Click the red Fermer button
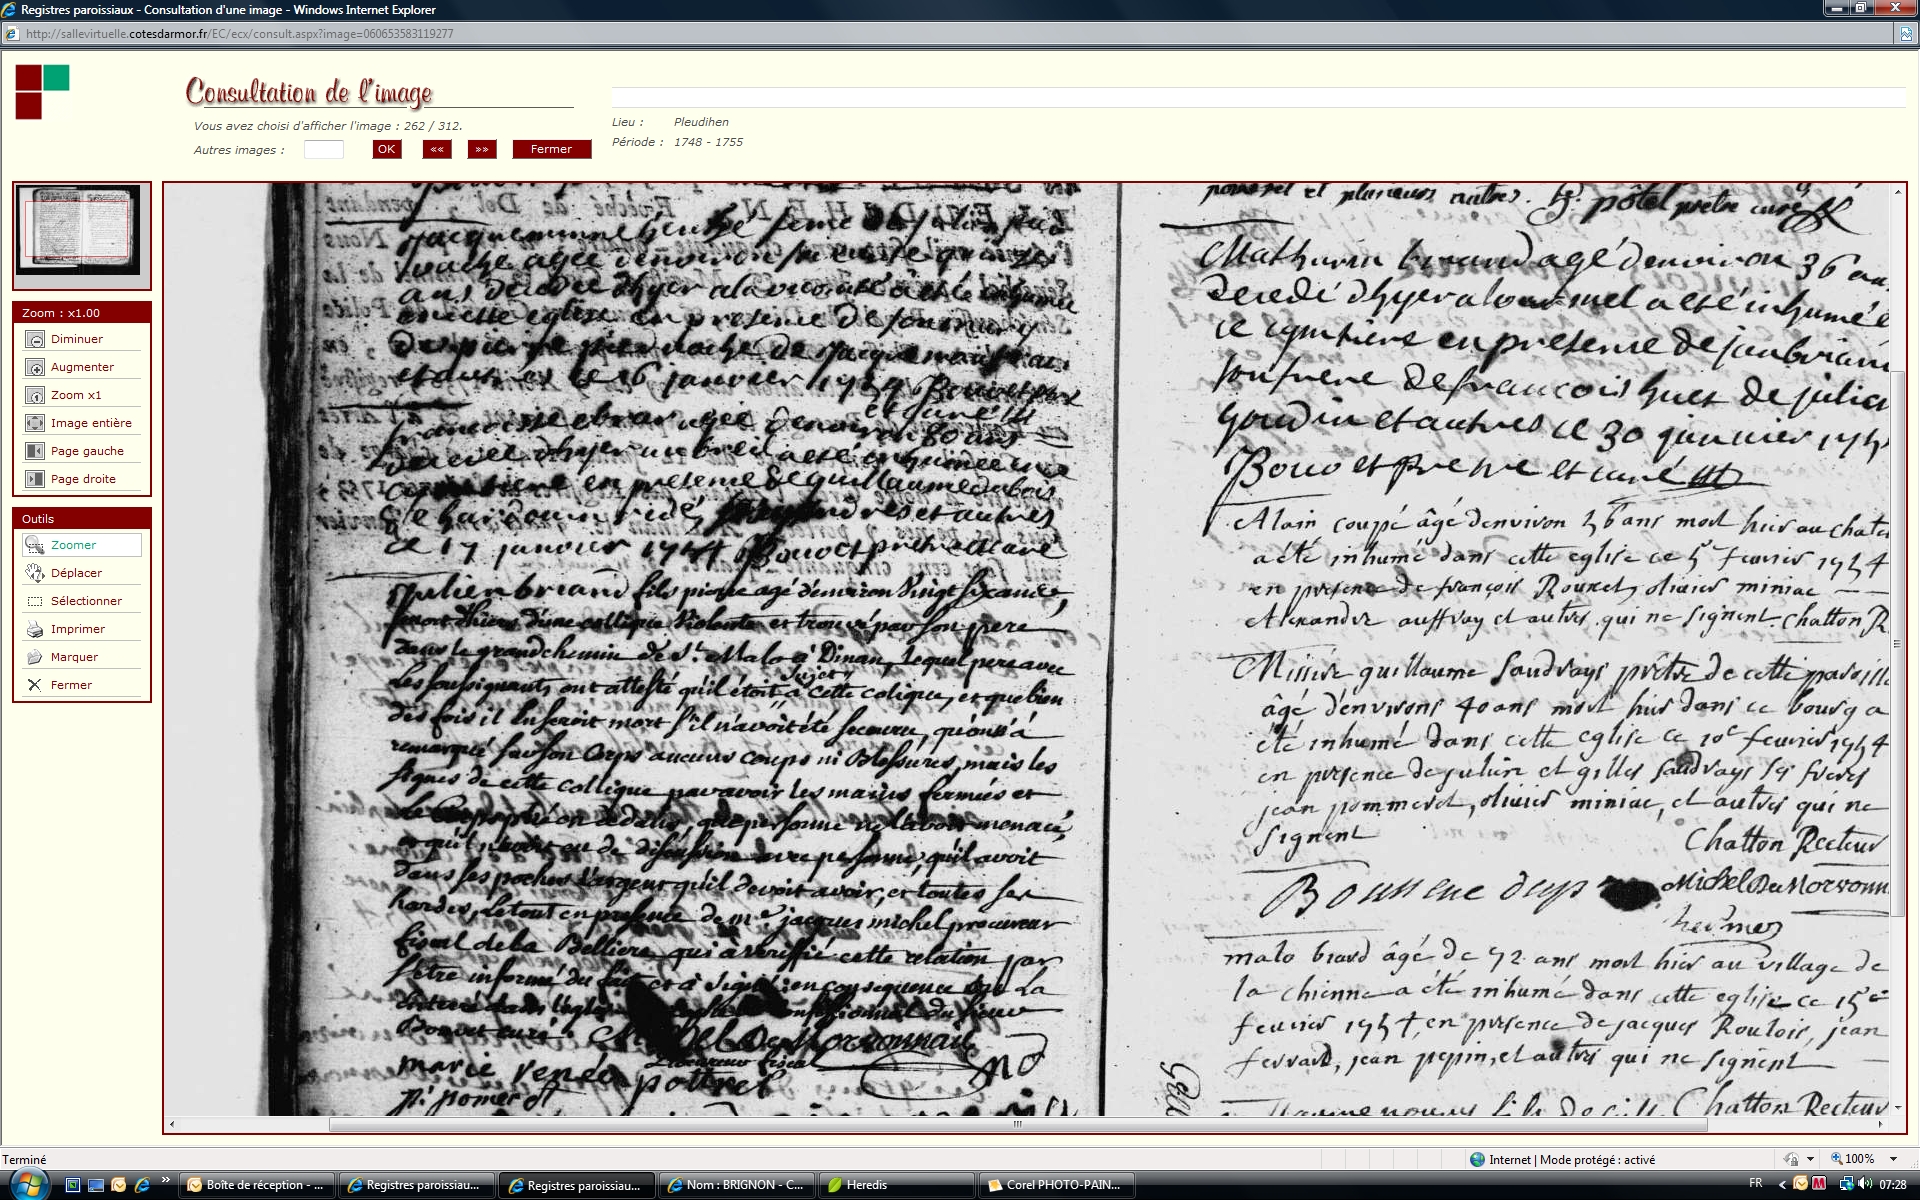The width and height of the screenshot is (1920, 1200). 551,149
